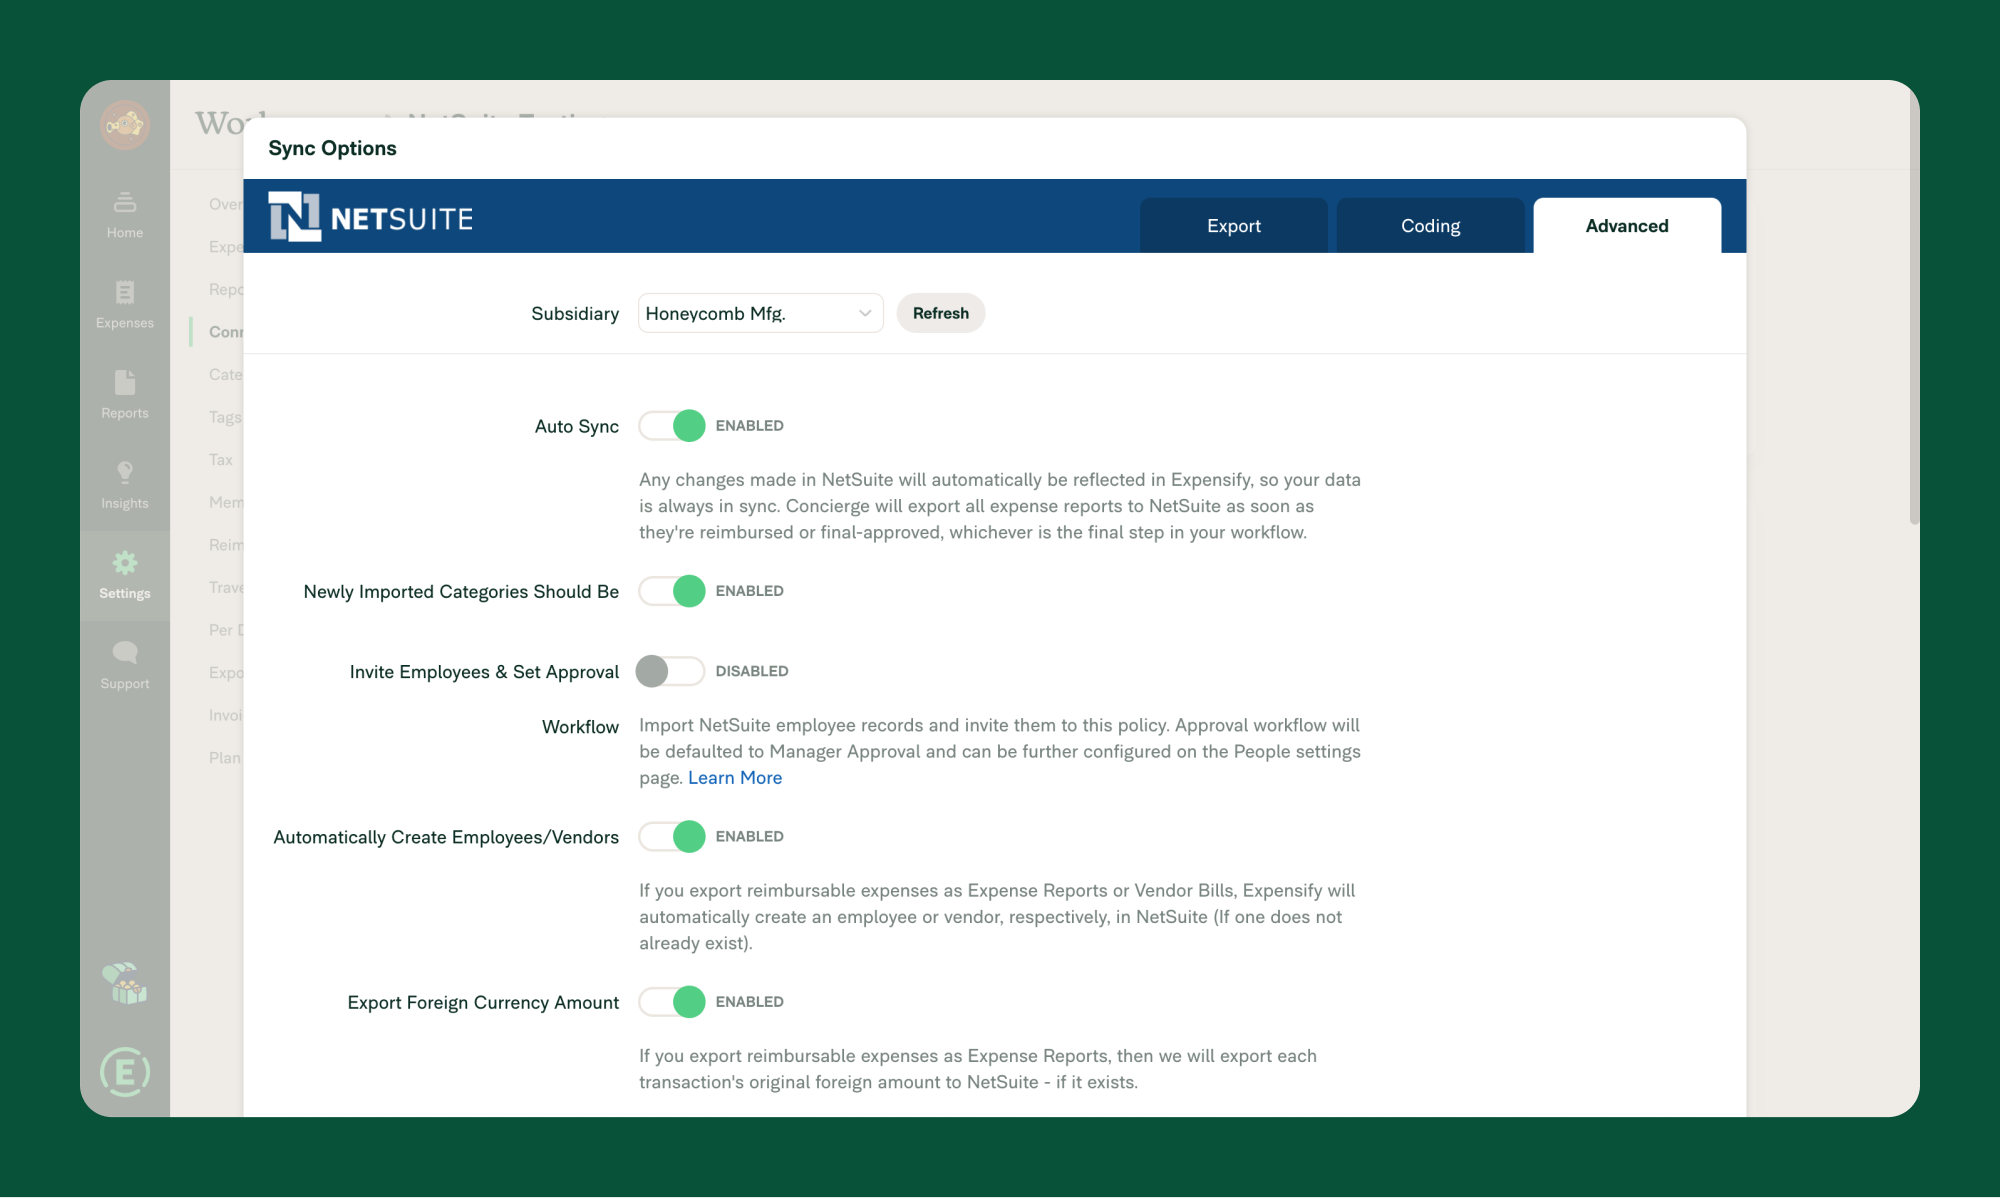
Task: Click the Expensify E logo icon
Action: (x=125, y=1072)
